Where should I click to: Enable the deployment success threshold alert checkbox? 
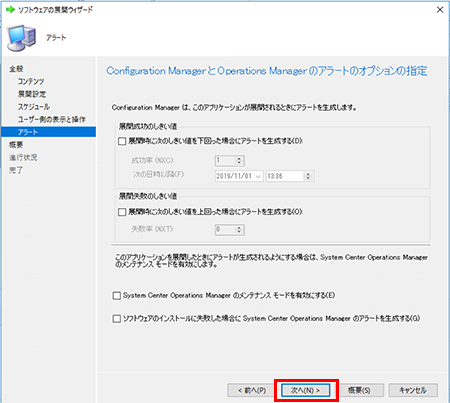pos(122,141)
